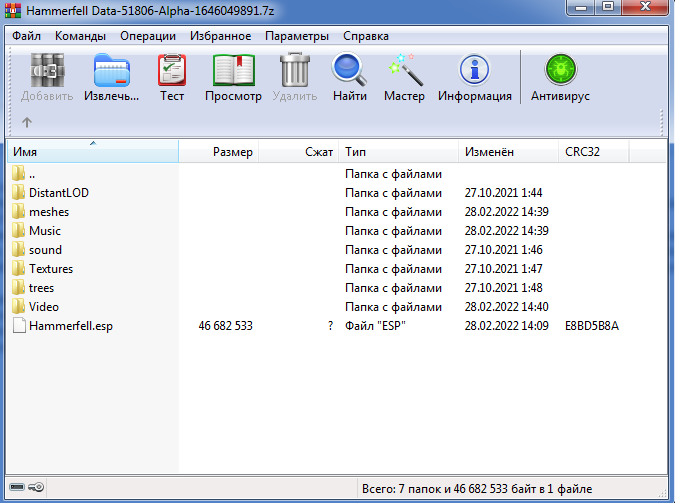
Task: Select the parent folder ".." entry
Action: click(x=24, y=174)
